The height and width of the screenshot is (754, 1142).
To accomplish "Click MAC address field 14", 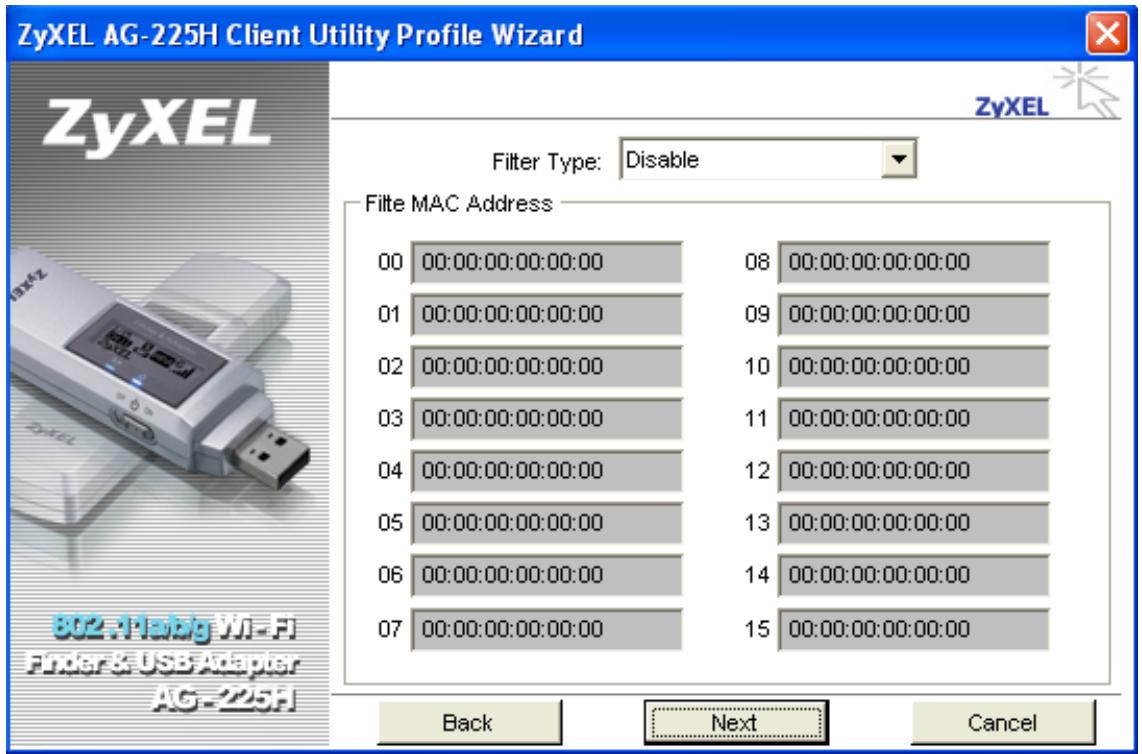I will (x=914, y=575).
